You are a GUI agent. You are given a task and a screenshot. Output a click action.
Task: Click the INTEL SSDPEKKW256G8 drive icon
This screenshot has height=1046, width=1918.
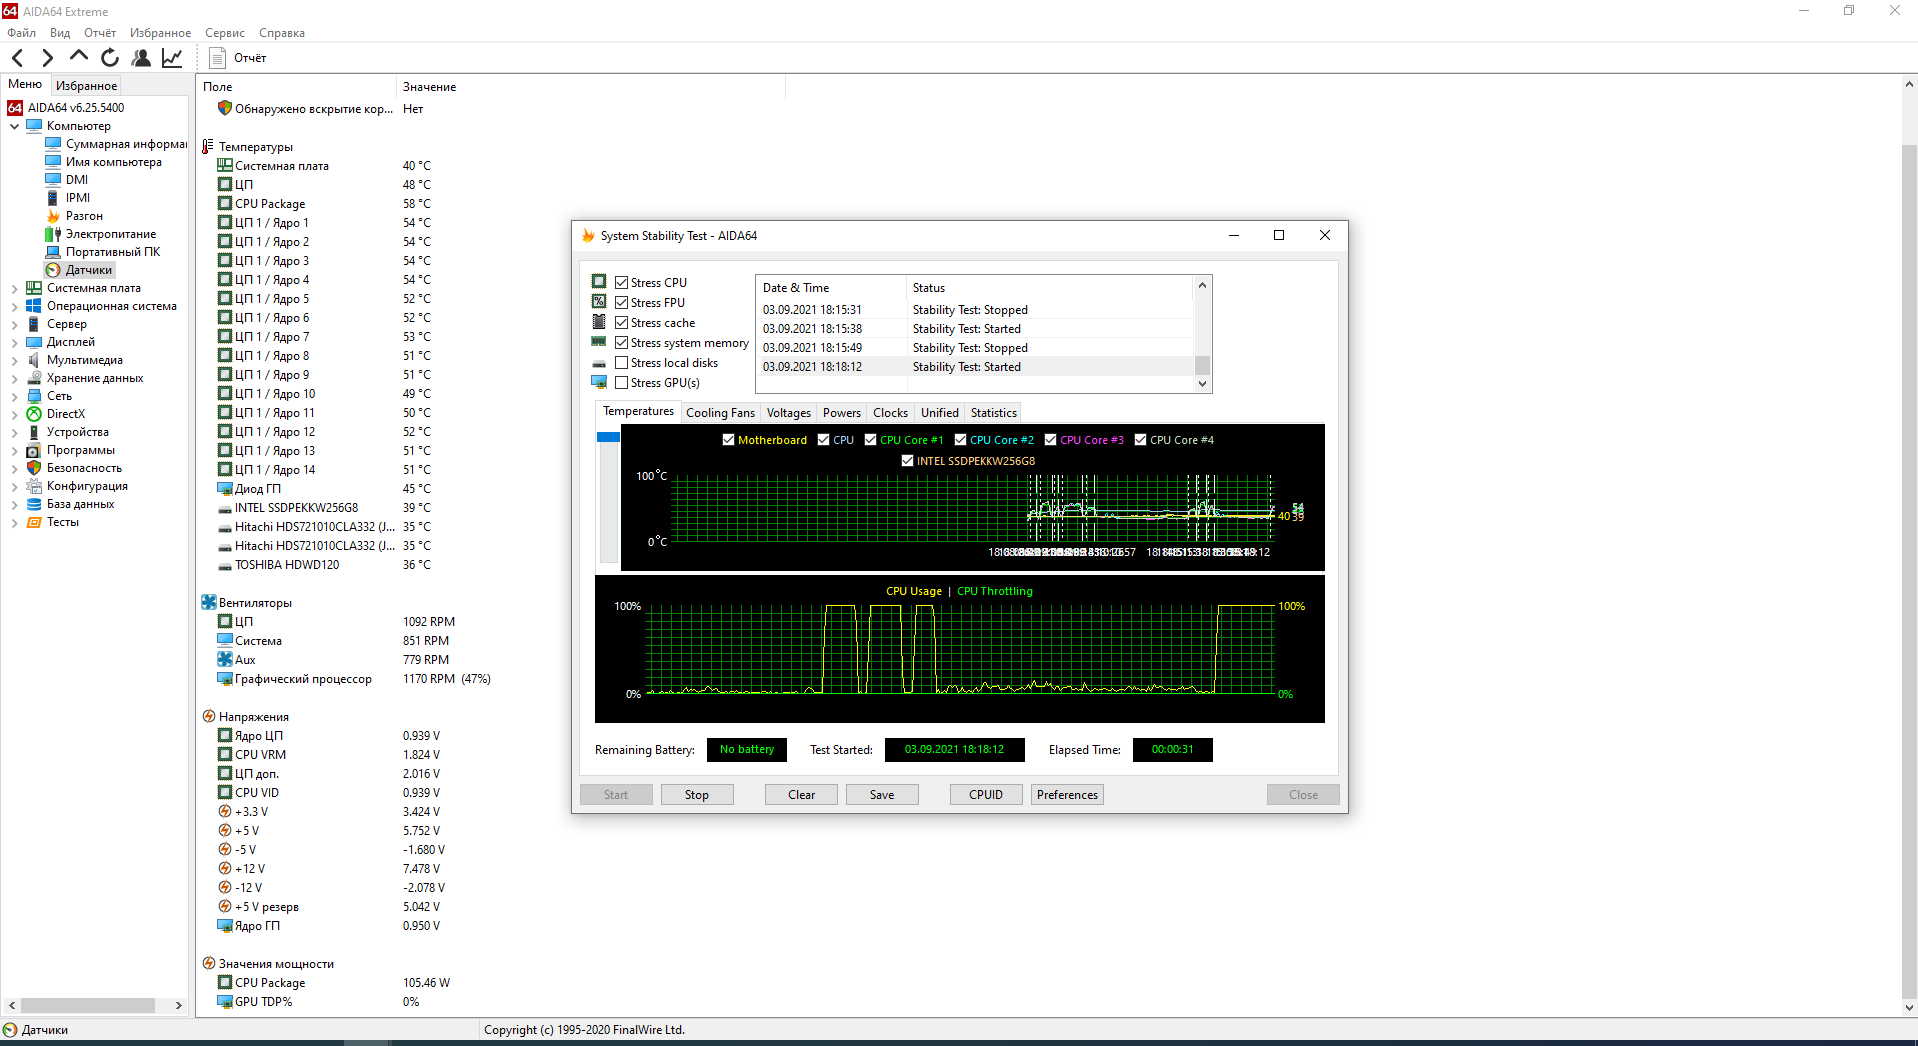225,509
